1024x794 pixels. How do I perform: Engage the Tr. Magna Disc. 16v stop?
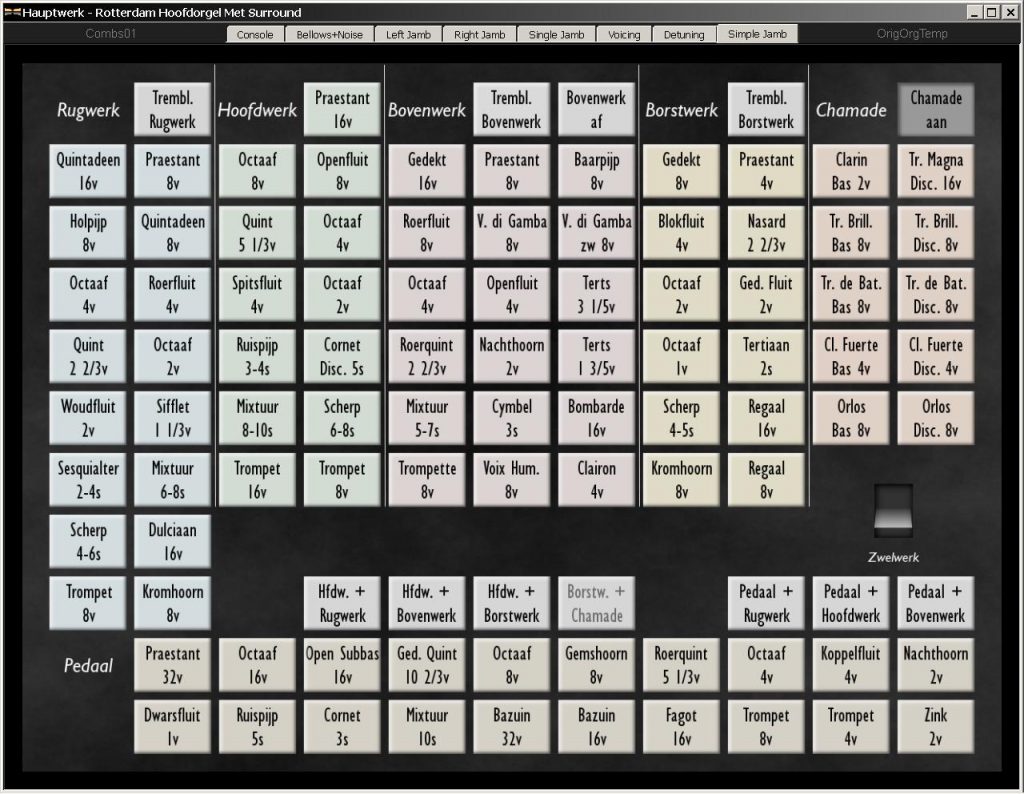coord(936,171)
